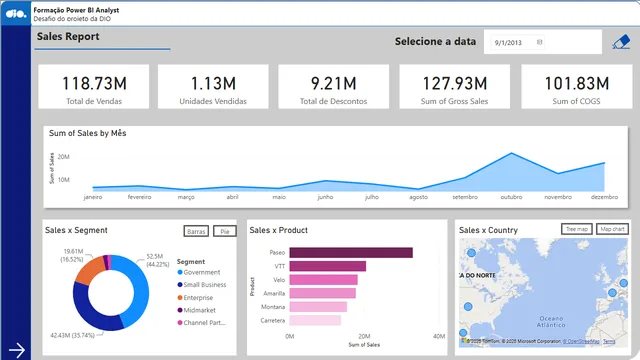The image size is (640, 360).
Task: Switch Sales x Segment to Pie view
Action: tap(224, 231)
